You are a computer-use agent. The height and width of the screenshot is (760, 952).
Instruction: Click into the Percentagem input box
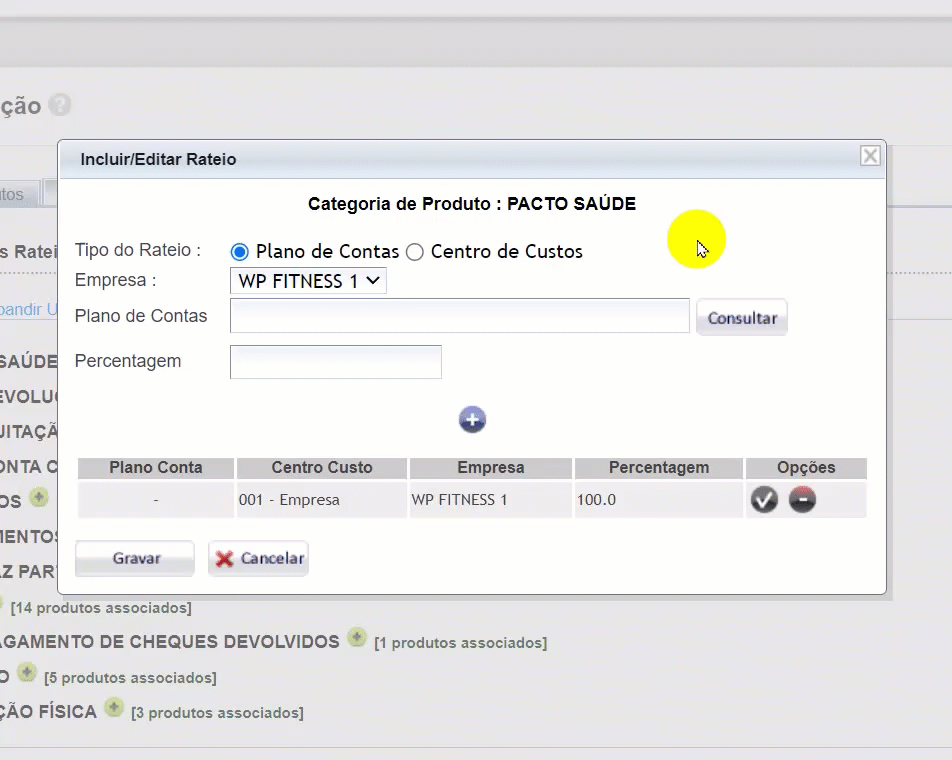335,362
